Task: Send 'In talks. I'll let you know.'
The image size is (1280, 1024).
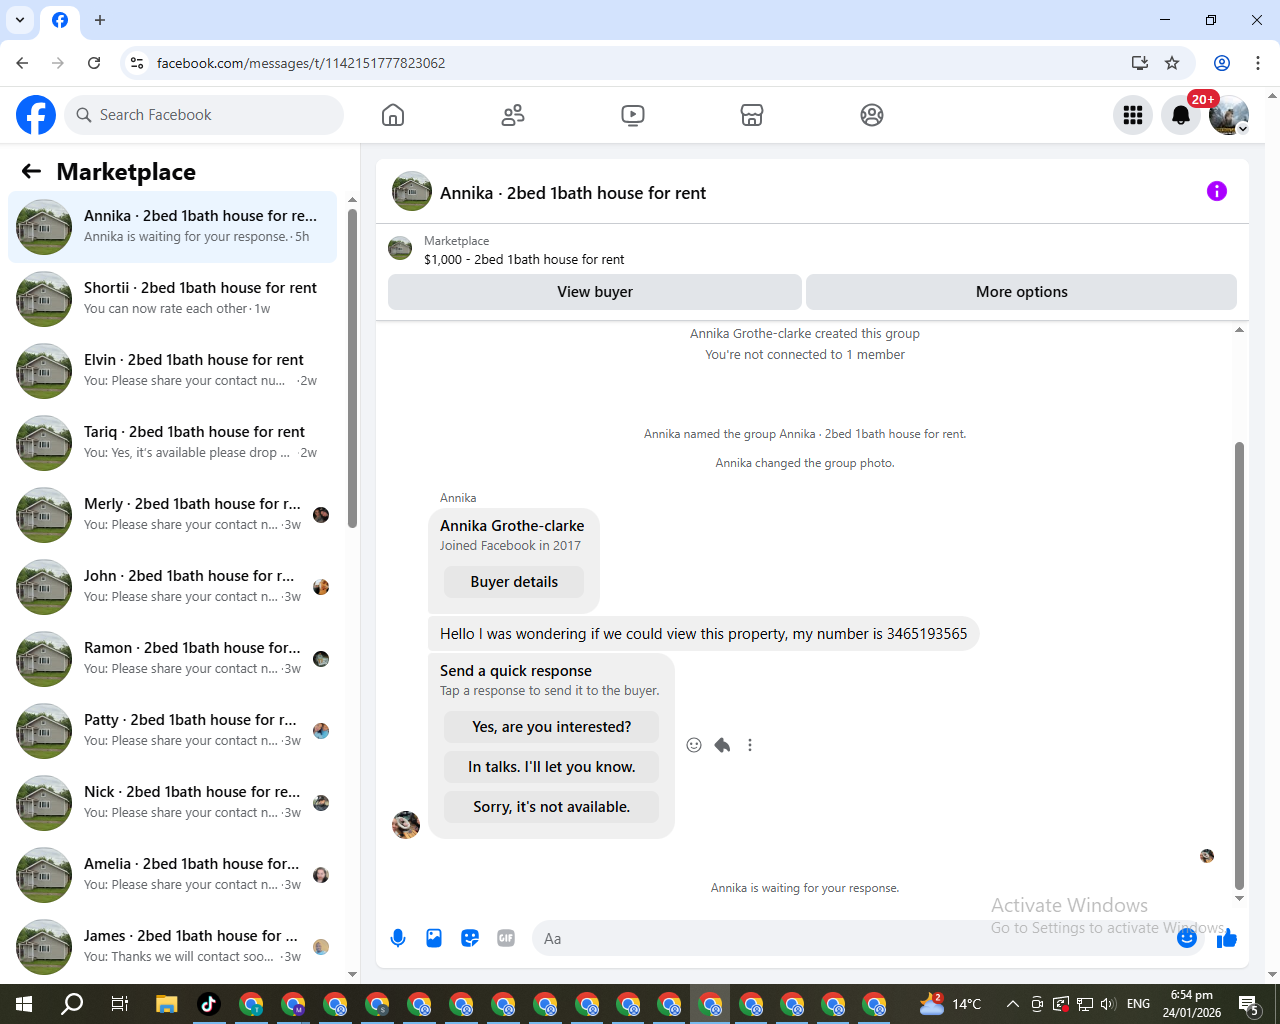Action: point(552,767)
